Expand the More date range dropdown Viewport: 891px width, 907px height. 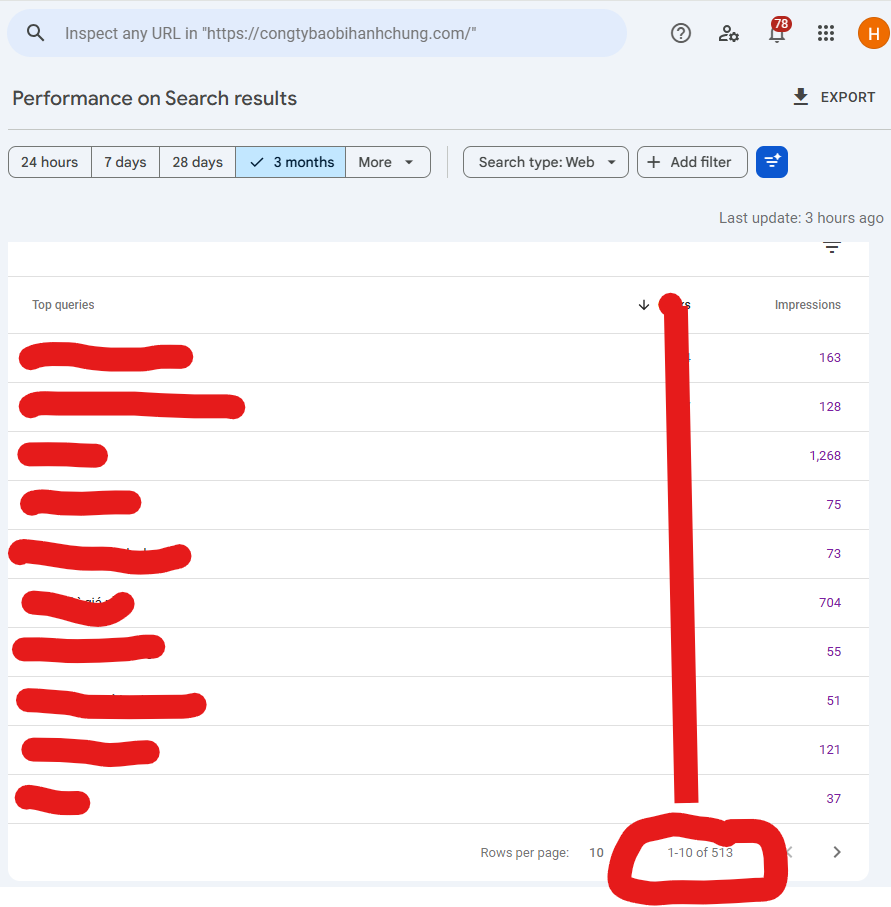click(388, 162)
